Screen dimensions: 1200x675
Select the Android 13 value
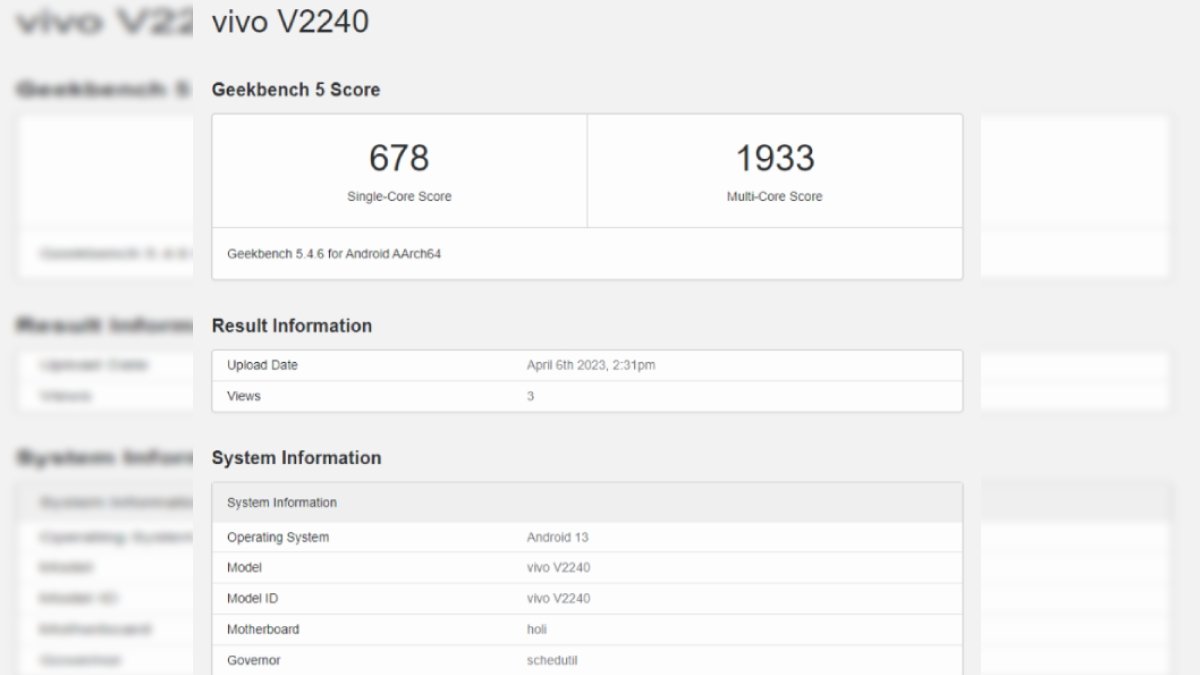pyautogui.click(x=558, y=537)
